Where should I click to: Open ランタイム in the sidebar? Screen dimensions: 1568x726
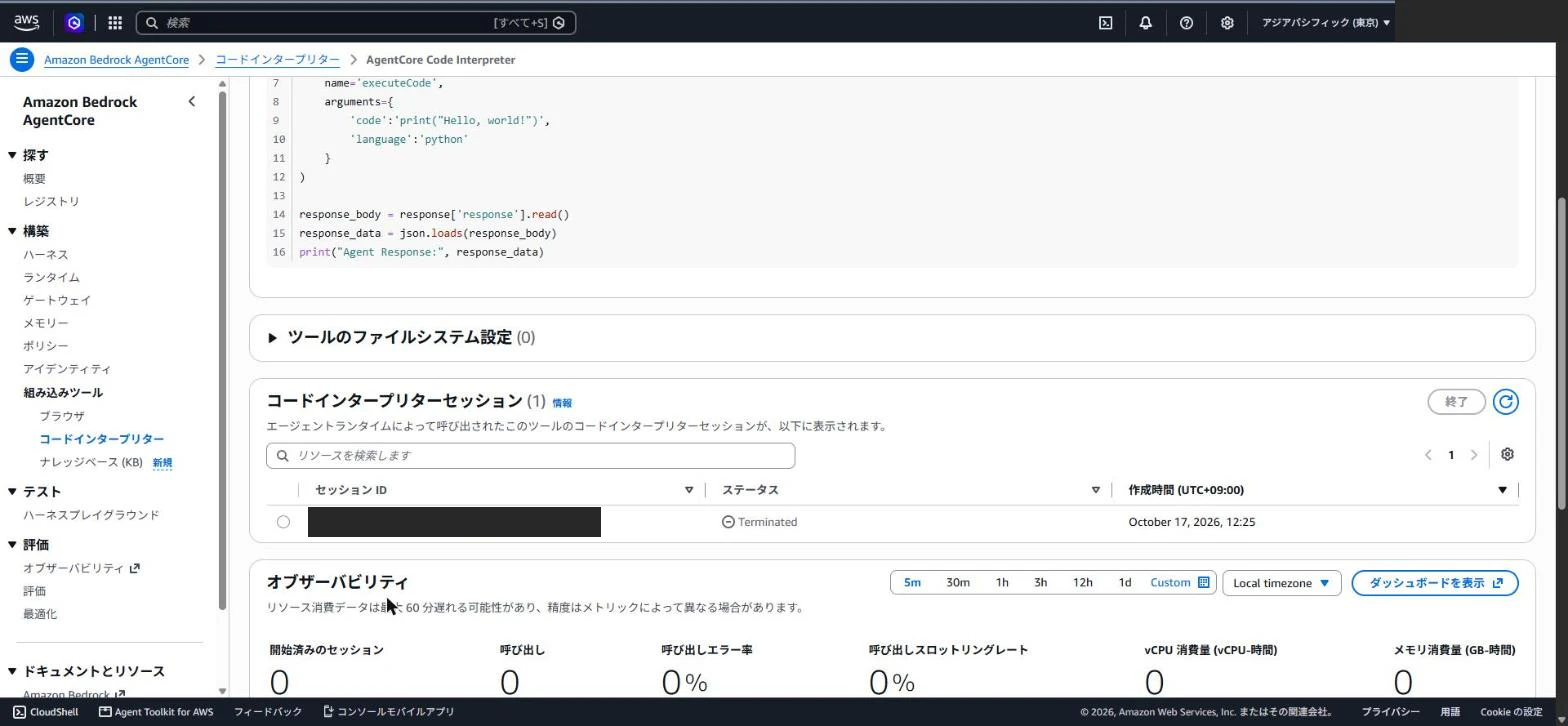click(x=52, y=277)
